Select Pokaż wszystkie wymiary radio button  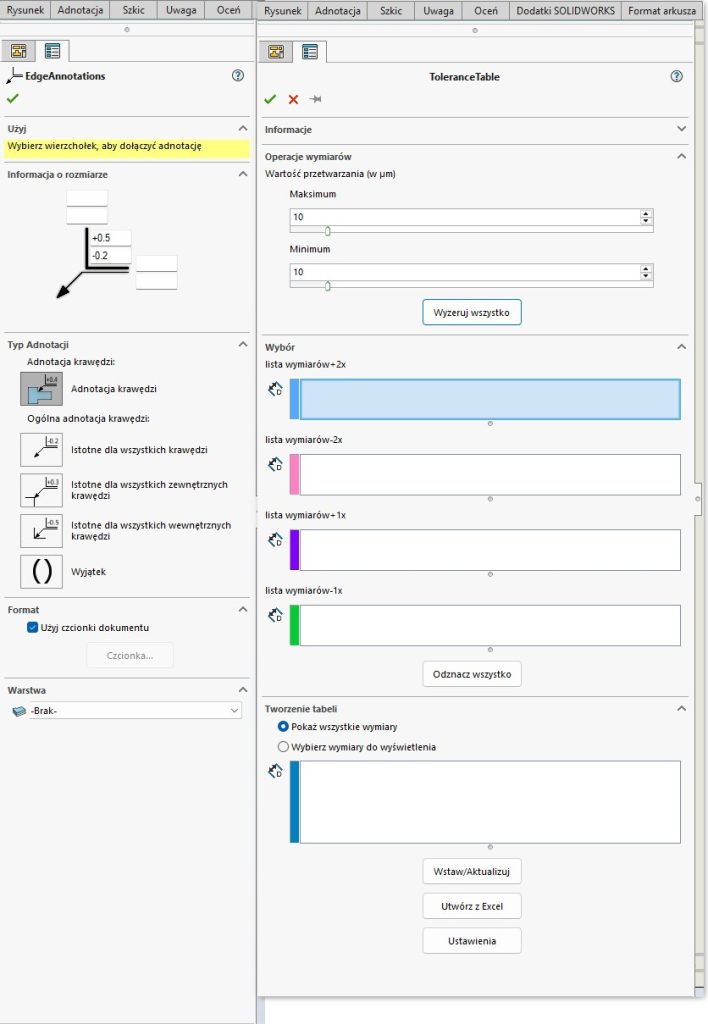click(x=283, y=727)
